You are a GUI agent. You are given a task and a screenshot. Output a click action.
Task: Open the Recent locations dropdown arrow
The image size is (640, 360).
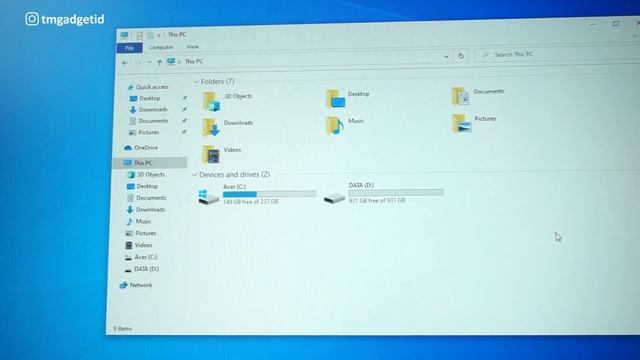[x=149, y=62]
